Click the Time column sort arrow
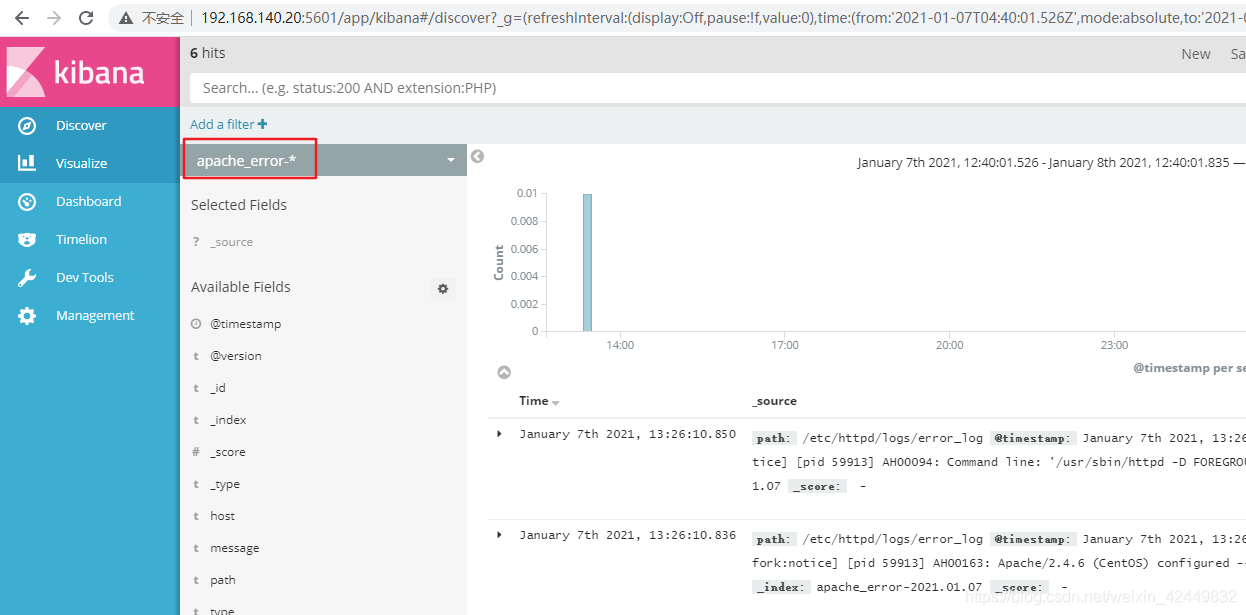 (x=556, y=402)
